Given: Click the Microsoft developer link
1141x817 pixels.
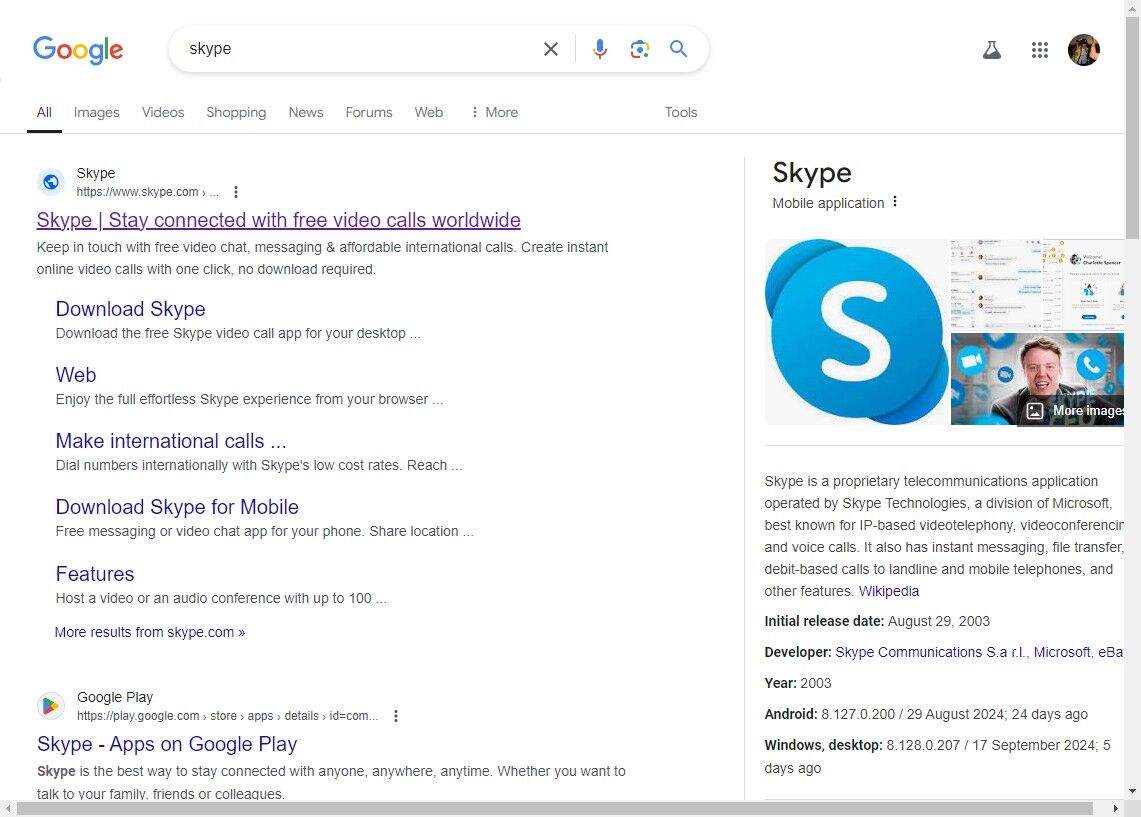Looking at the screenshot, I should (1062, 653).
